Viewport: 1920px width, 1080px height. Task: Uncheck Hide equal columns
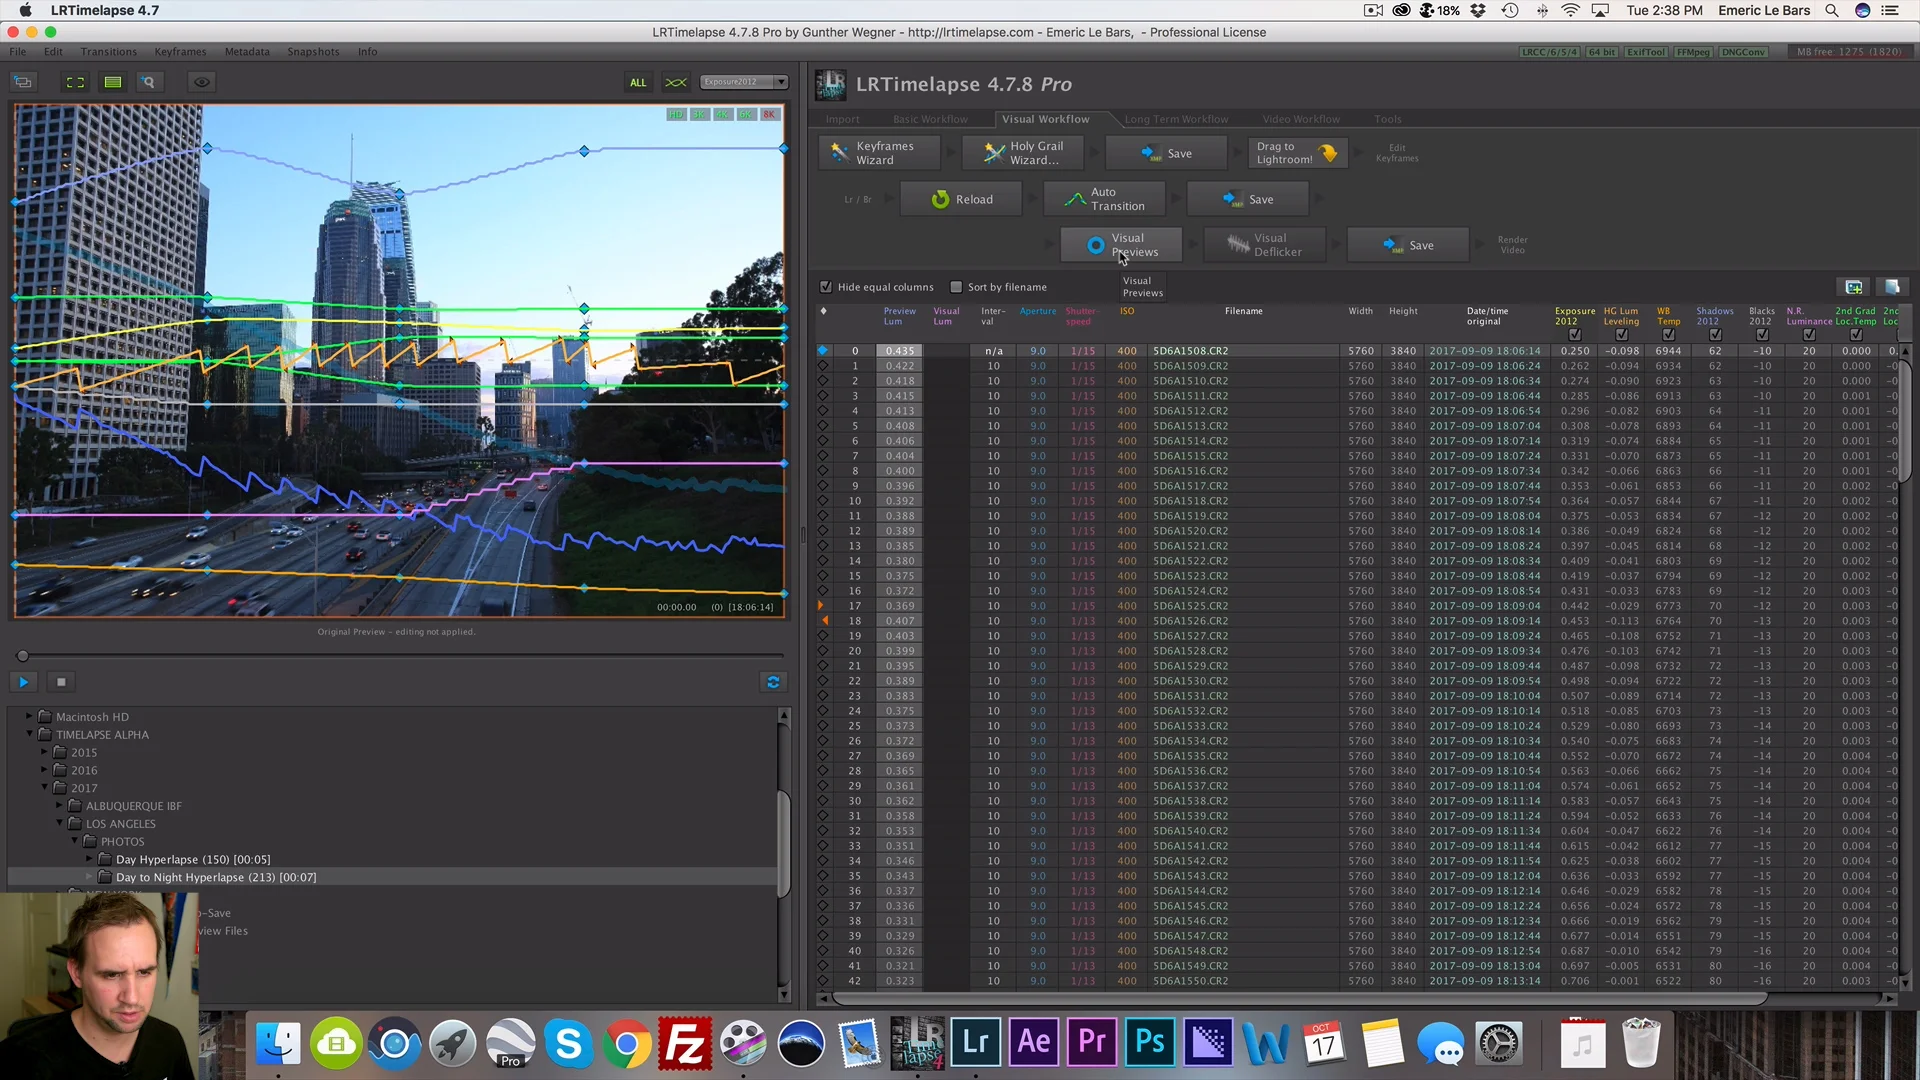826,287
